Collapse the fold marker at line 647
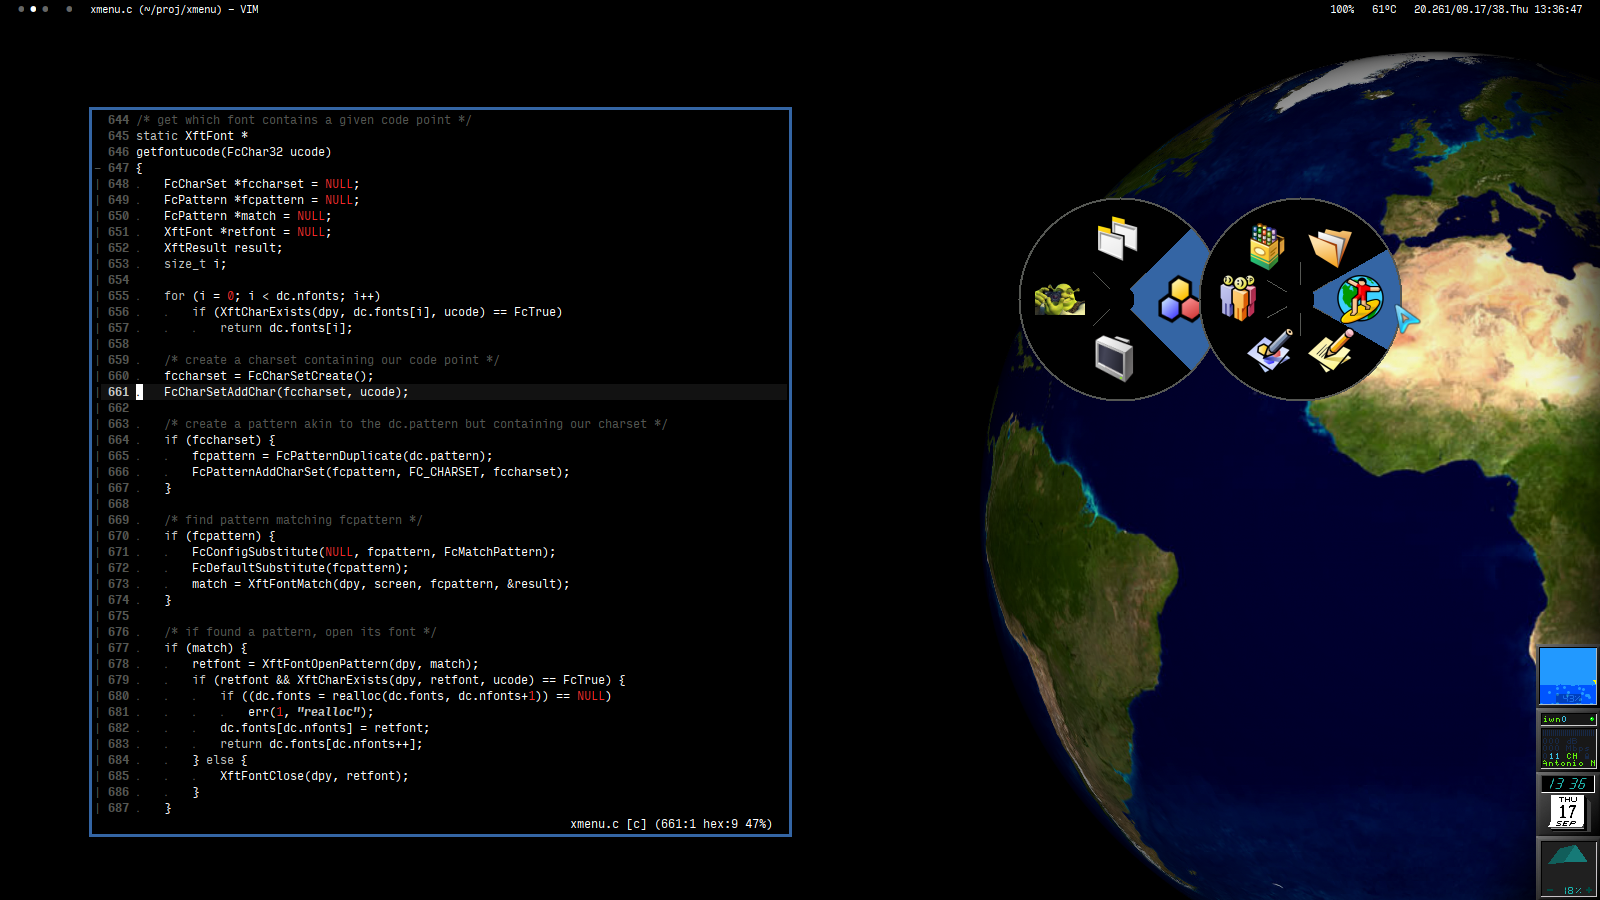Viewport: 1600px width, 900px height. pyautogui.click(x=97, y=168)
